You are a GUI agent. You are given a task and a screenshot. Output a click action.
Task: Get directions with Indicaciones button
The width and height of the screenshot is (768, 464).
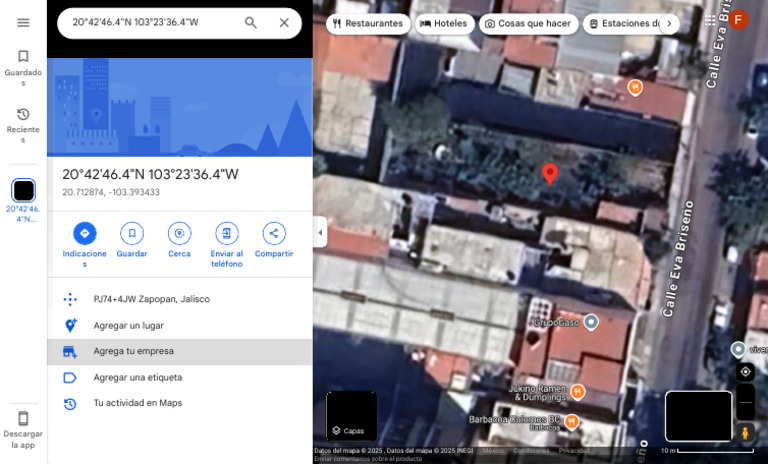[85, 244]
